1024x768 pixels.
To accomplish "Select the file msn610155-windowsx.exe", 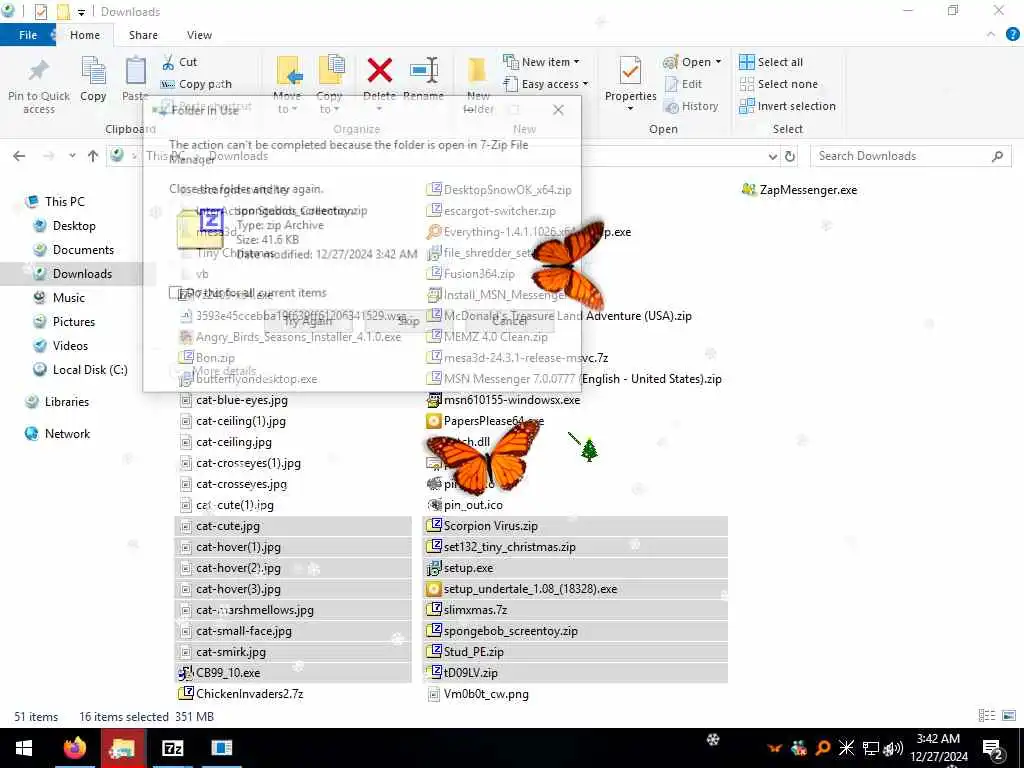I will coord(511,400).
